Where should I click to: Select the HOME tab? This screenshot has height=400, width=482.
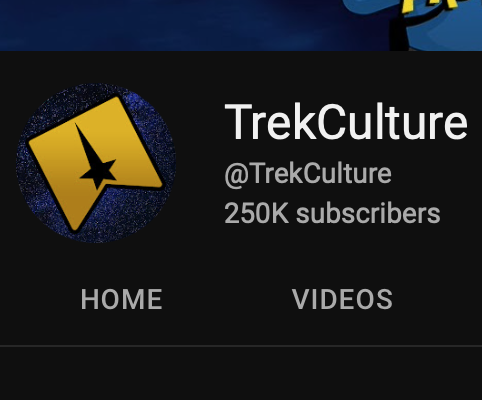[122, 299]
